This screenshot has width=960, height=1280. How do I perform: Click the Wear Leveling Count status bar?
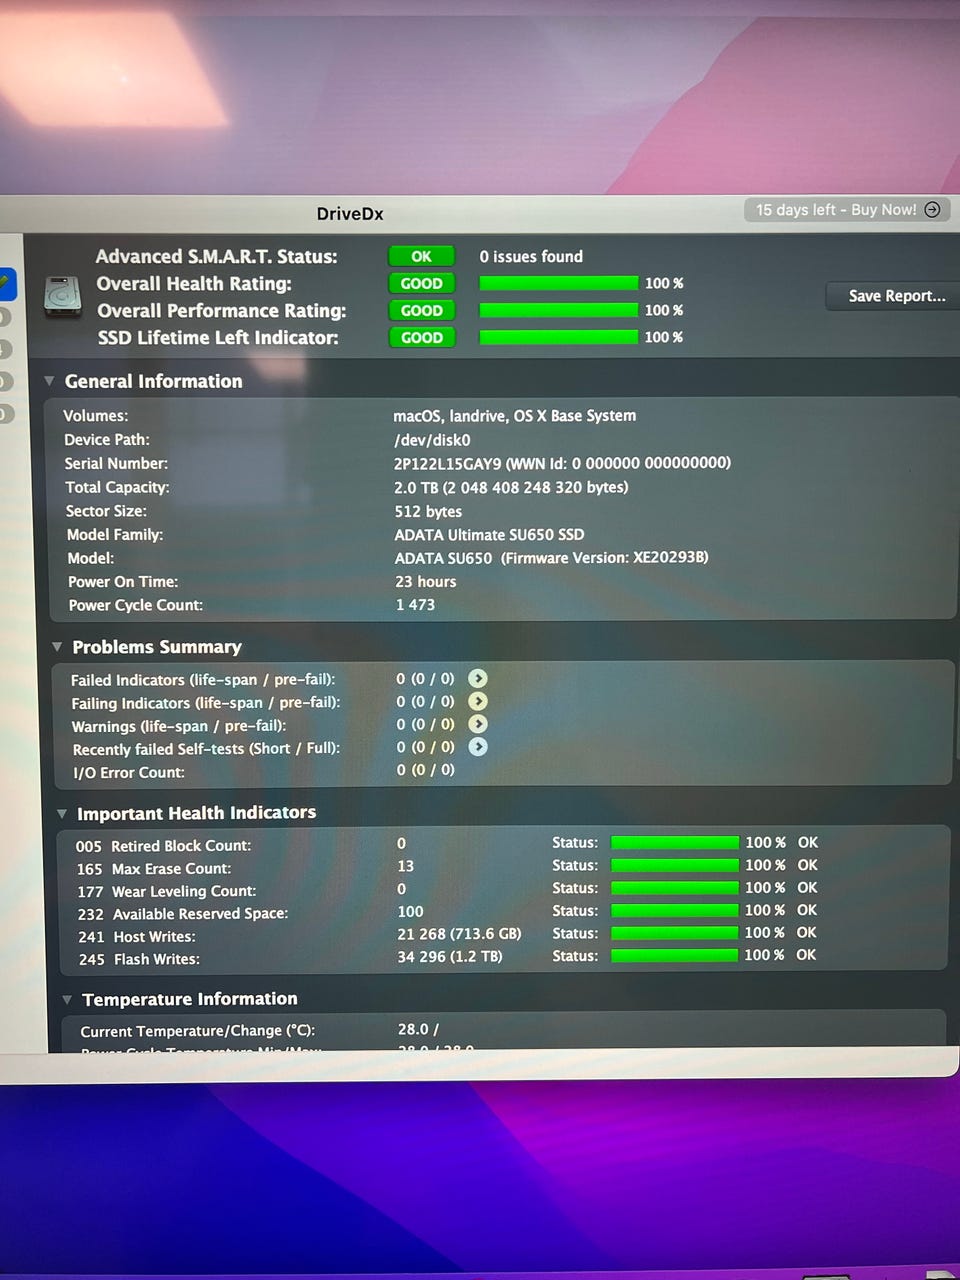point(674,888)
